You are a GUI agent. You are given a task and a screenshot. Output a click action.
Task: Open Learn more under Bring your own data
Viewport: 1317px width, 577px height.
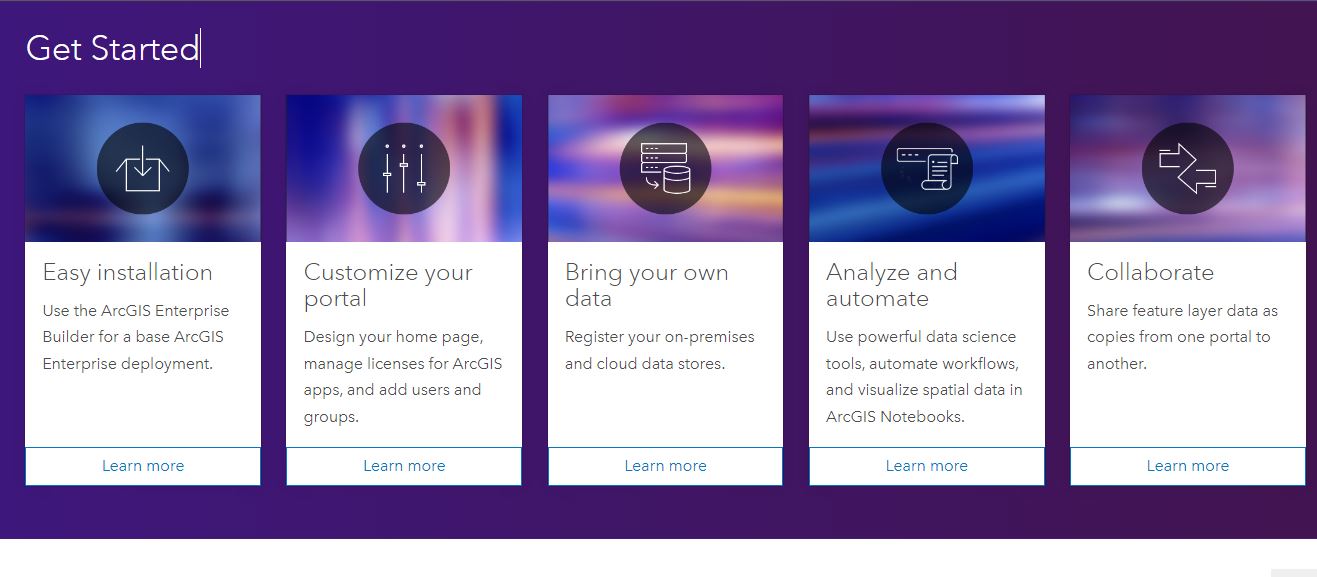pyautogui.click(x=665, y=465)
